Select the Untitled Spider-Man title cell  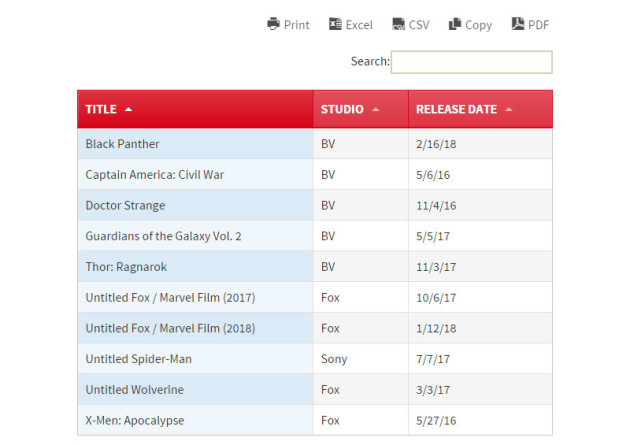click(195, 359)
